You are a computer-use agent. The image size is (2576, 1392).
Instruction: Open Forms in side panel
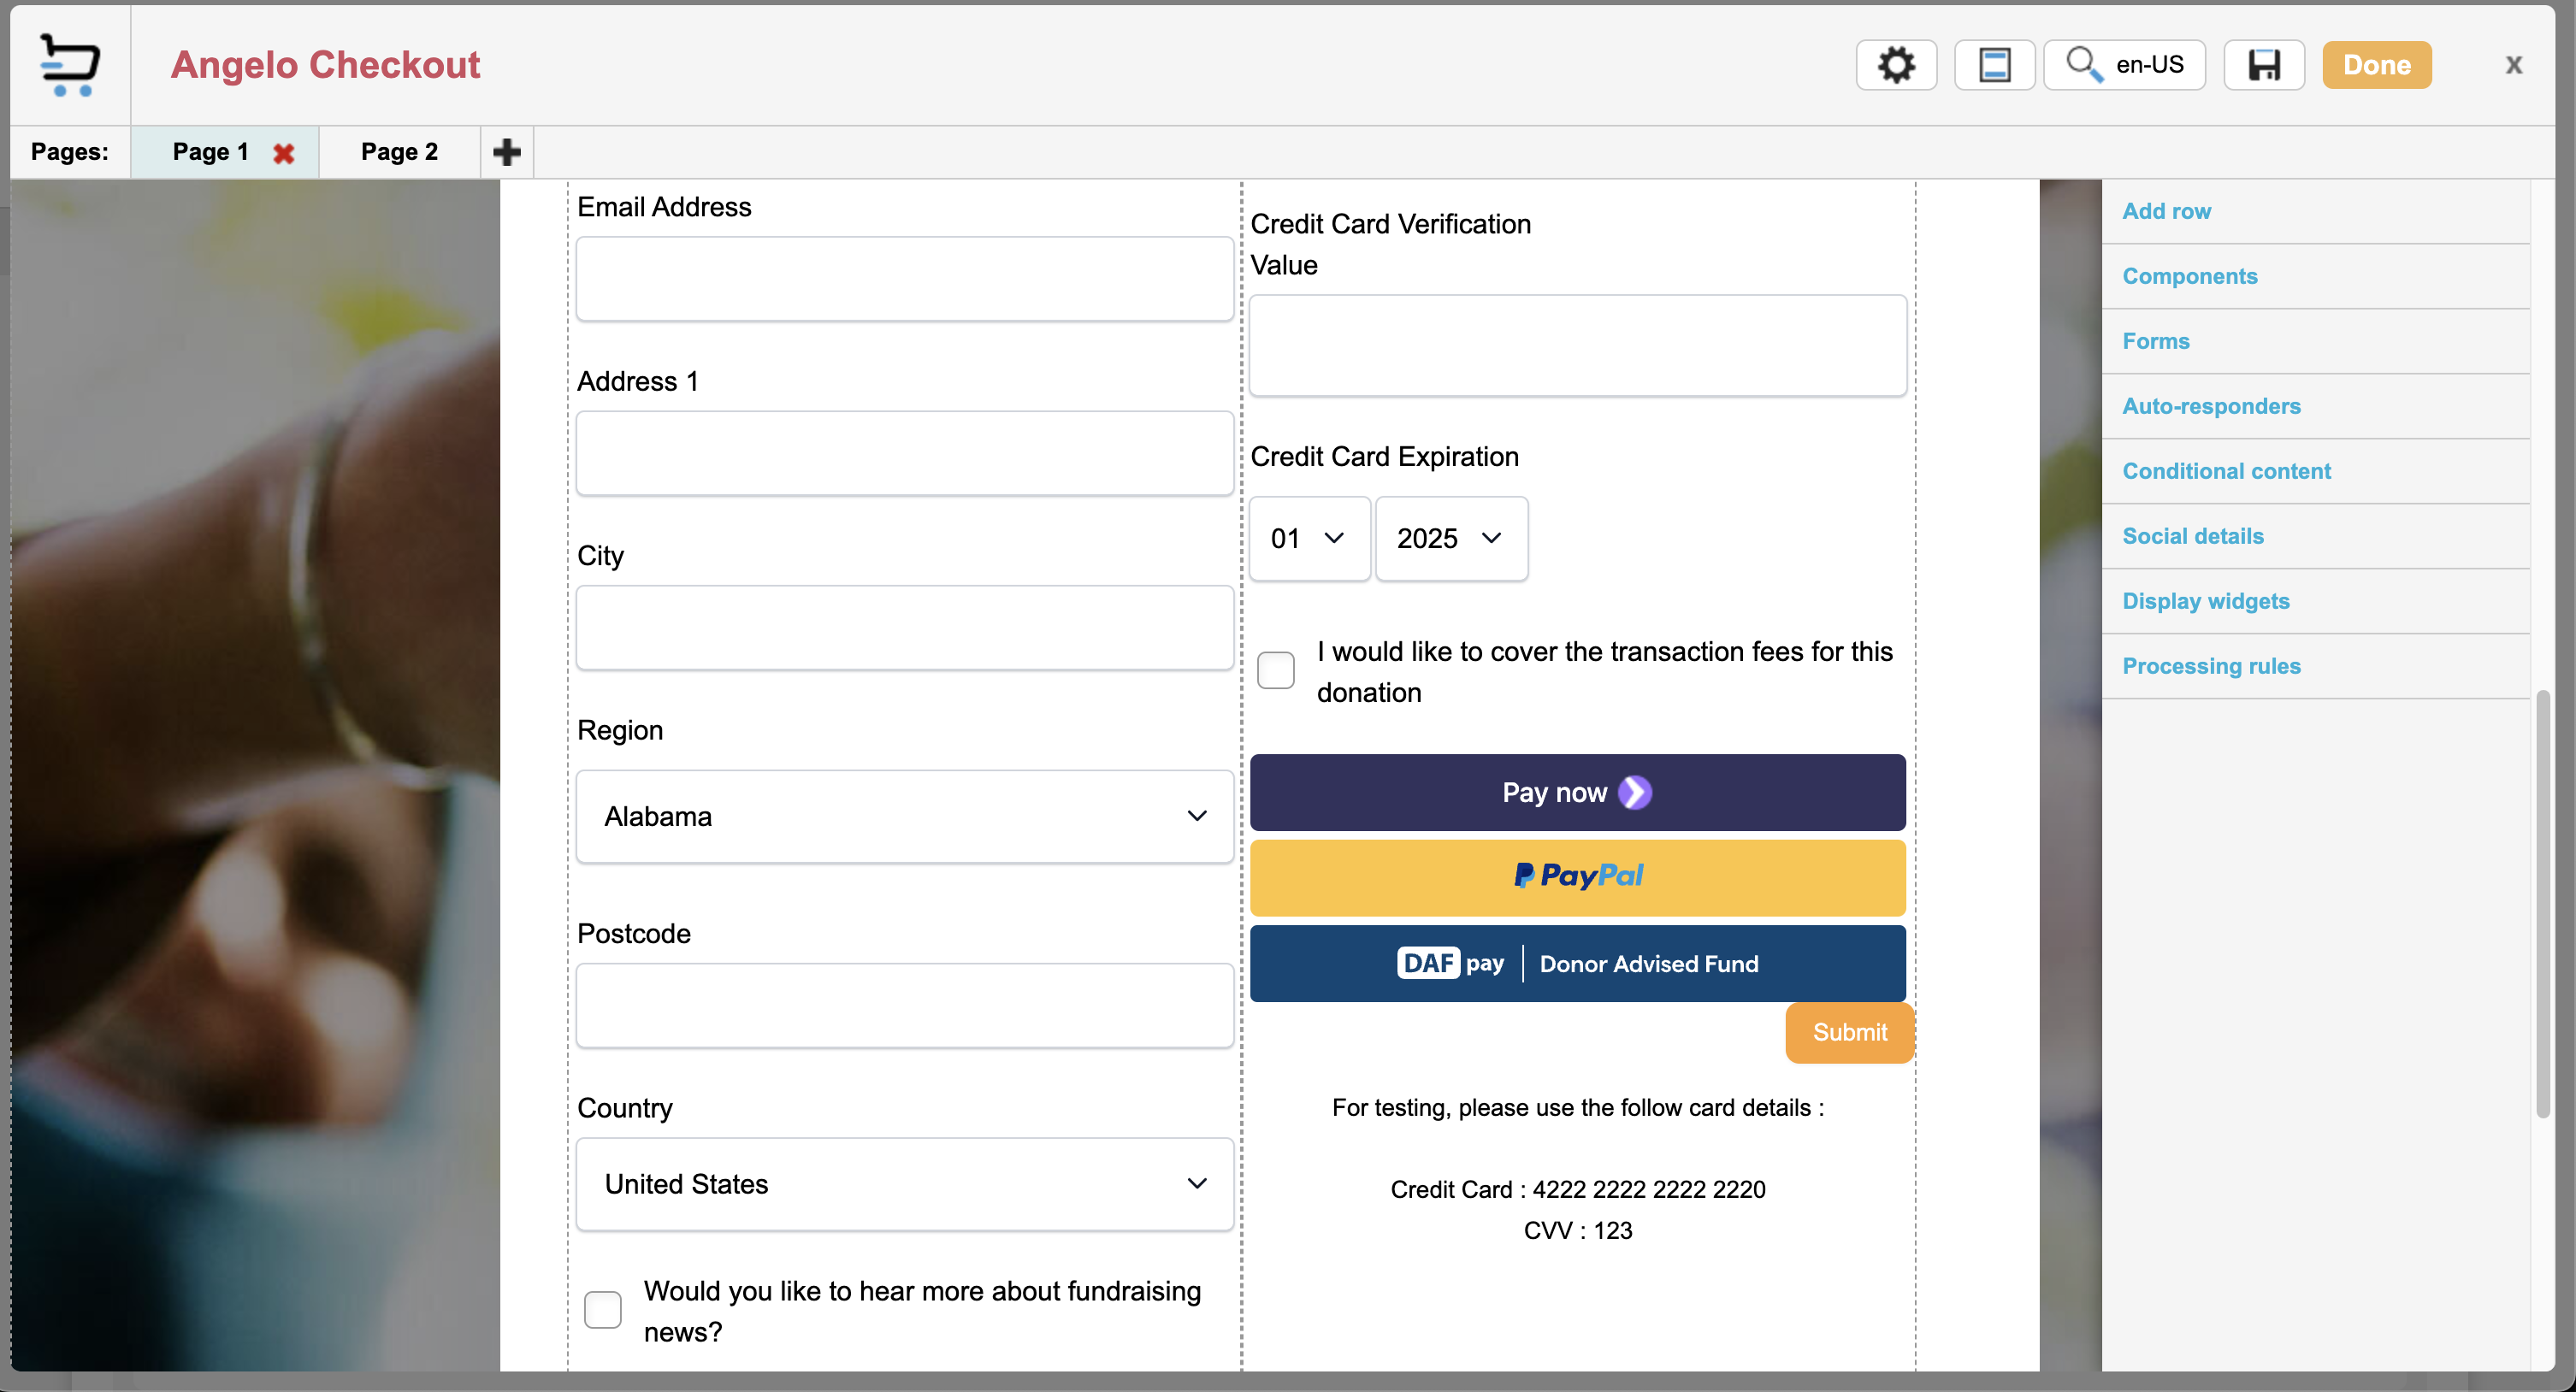(x=2315, y=341)
